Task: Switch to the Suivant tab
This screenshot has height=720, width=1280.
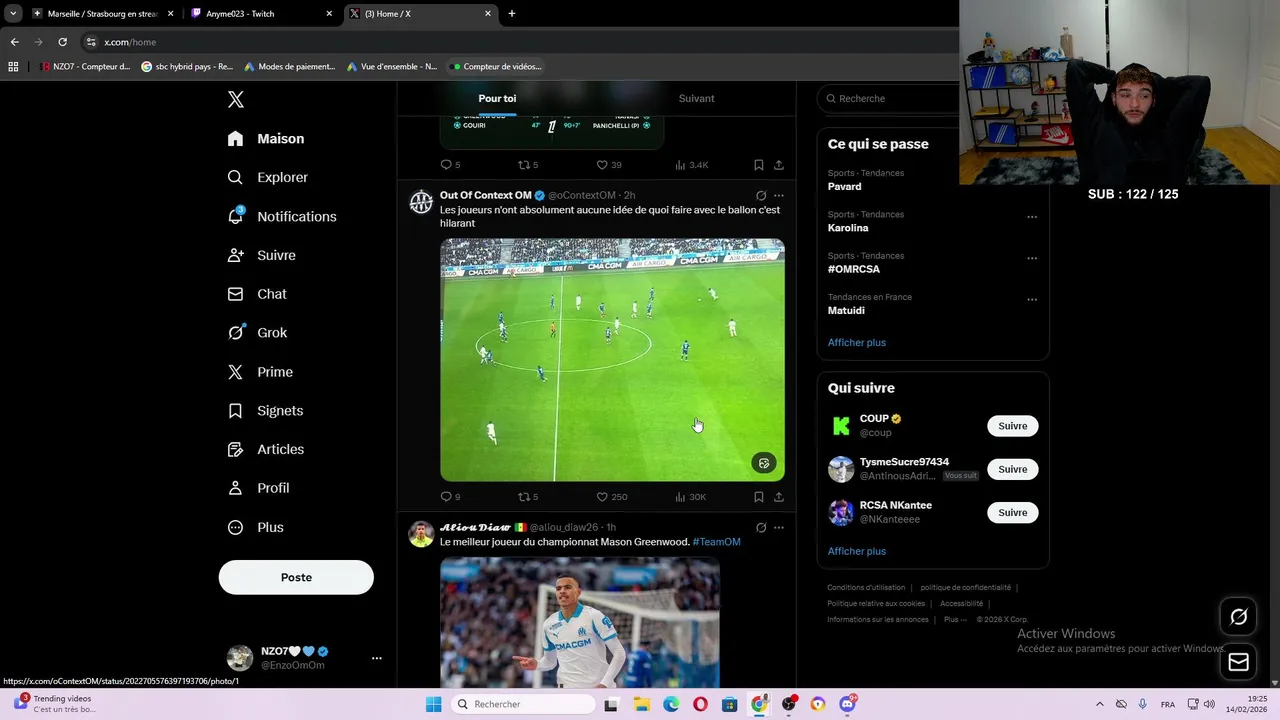Action: pos(696,98)
